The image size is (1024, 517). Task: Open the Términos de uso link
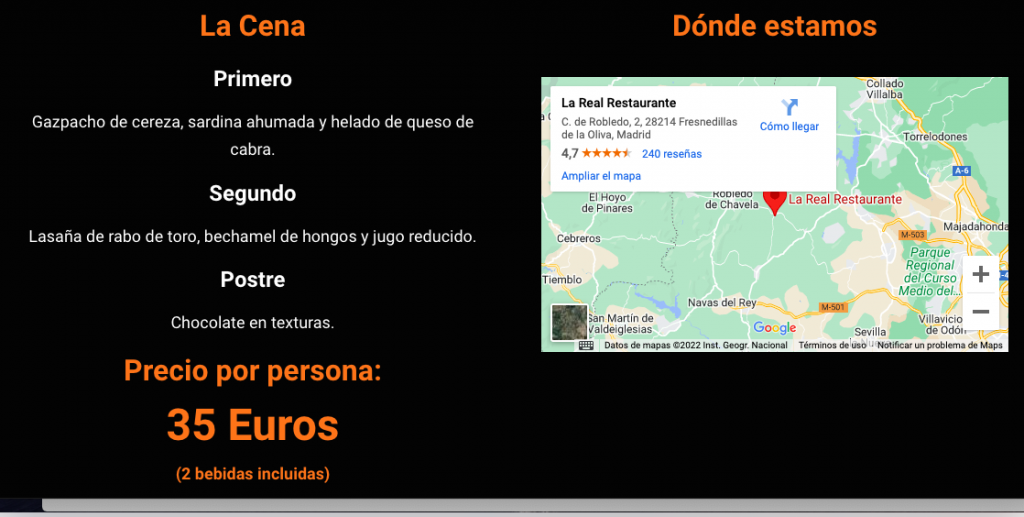click(x=832, y=345)
